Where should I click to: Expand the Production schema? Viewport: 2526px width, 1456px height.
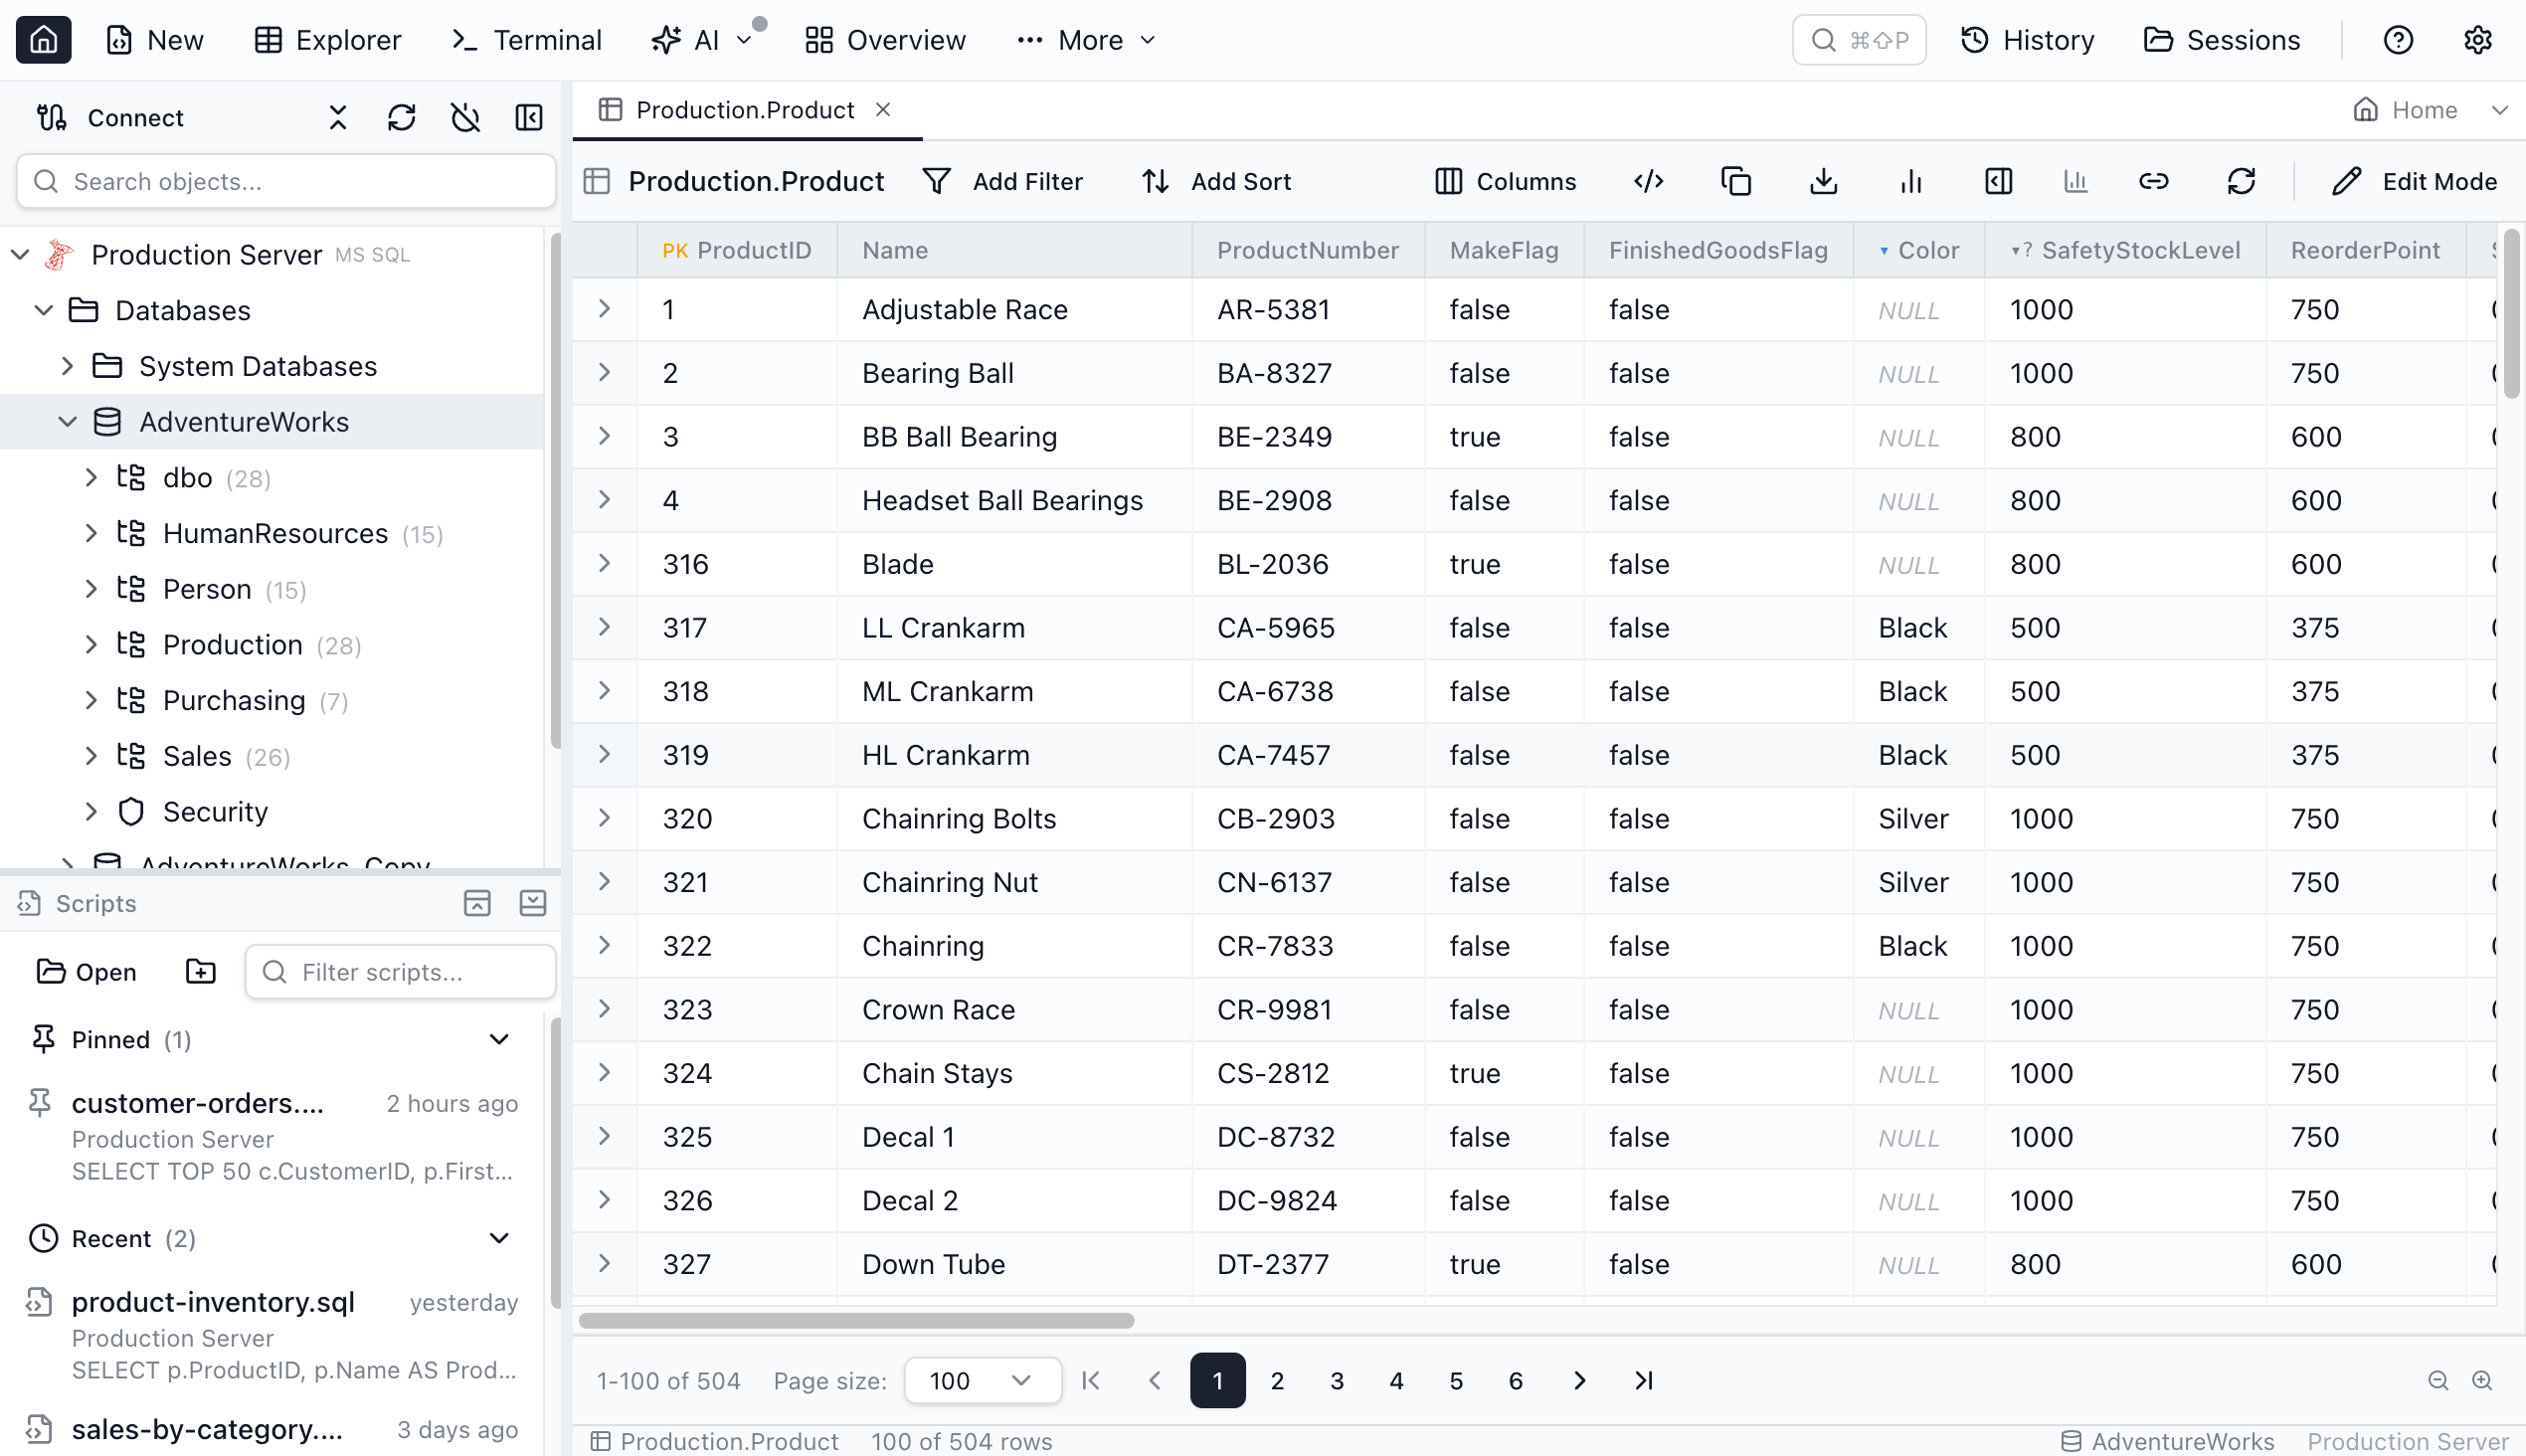pyautogui.click(x=91, y=644)
